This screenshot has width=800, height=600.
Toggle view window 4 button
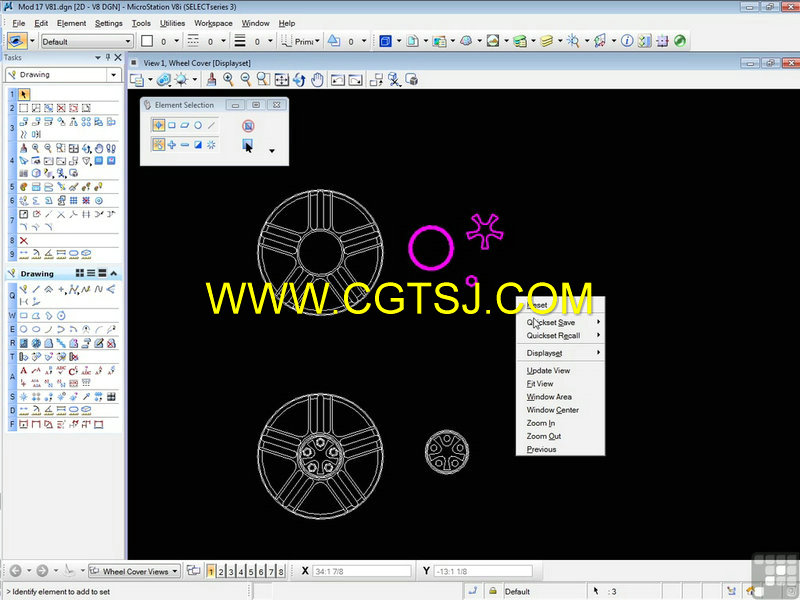241,571
